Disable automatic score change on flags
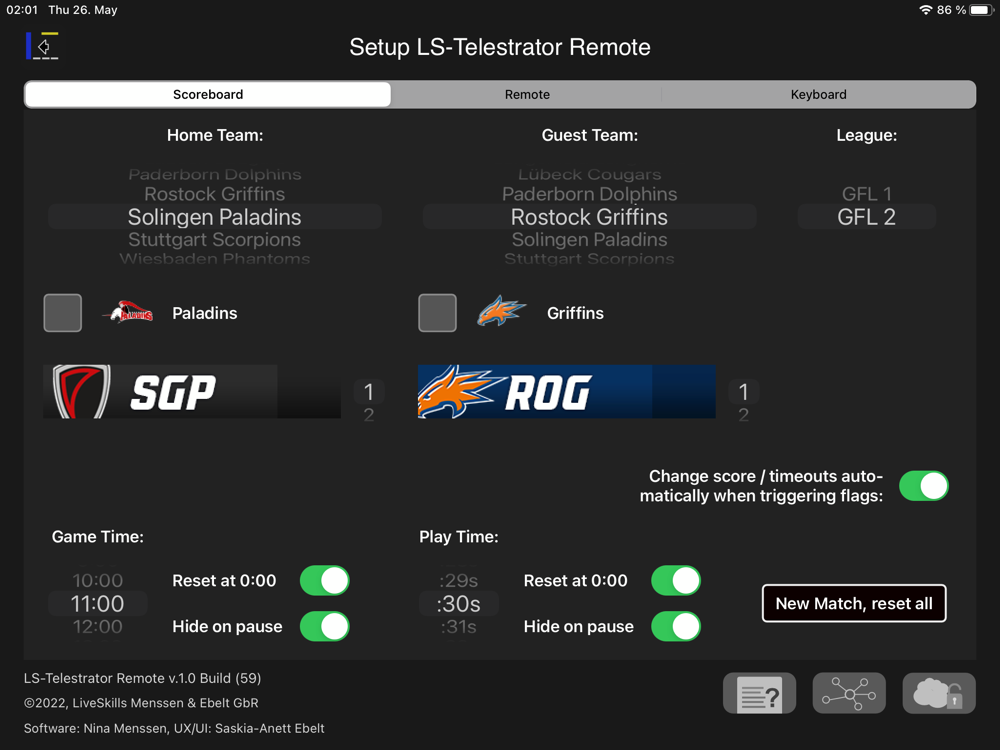This screenshot has height=750, width=1000. (923, 486)
